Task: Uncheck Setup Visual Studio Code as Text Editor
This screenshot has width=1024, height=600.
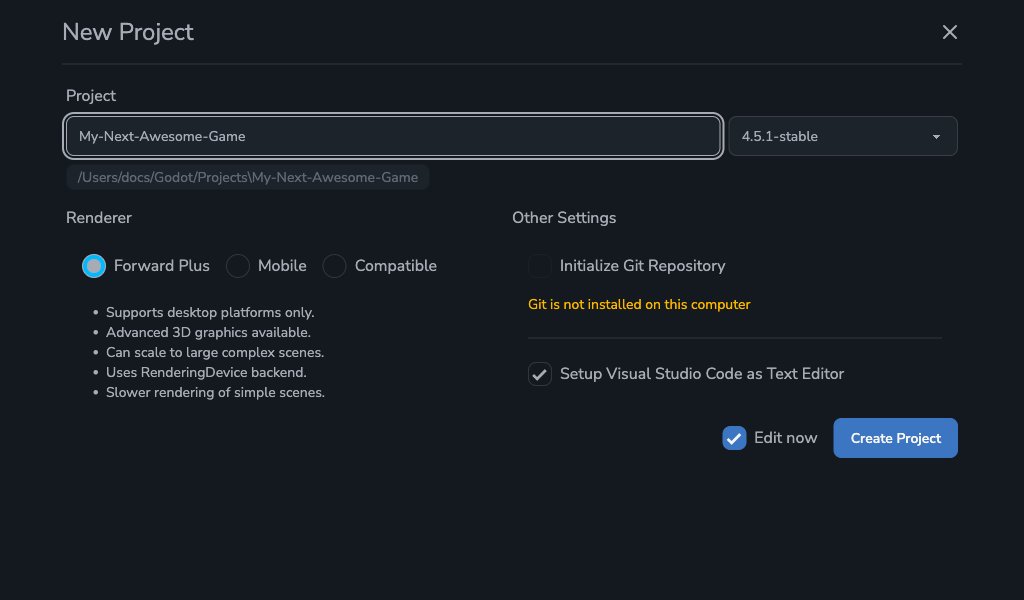Action: click(x=540, y=374)
